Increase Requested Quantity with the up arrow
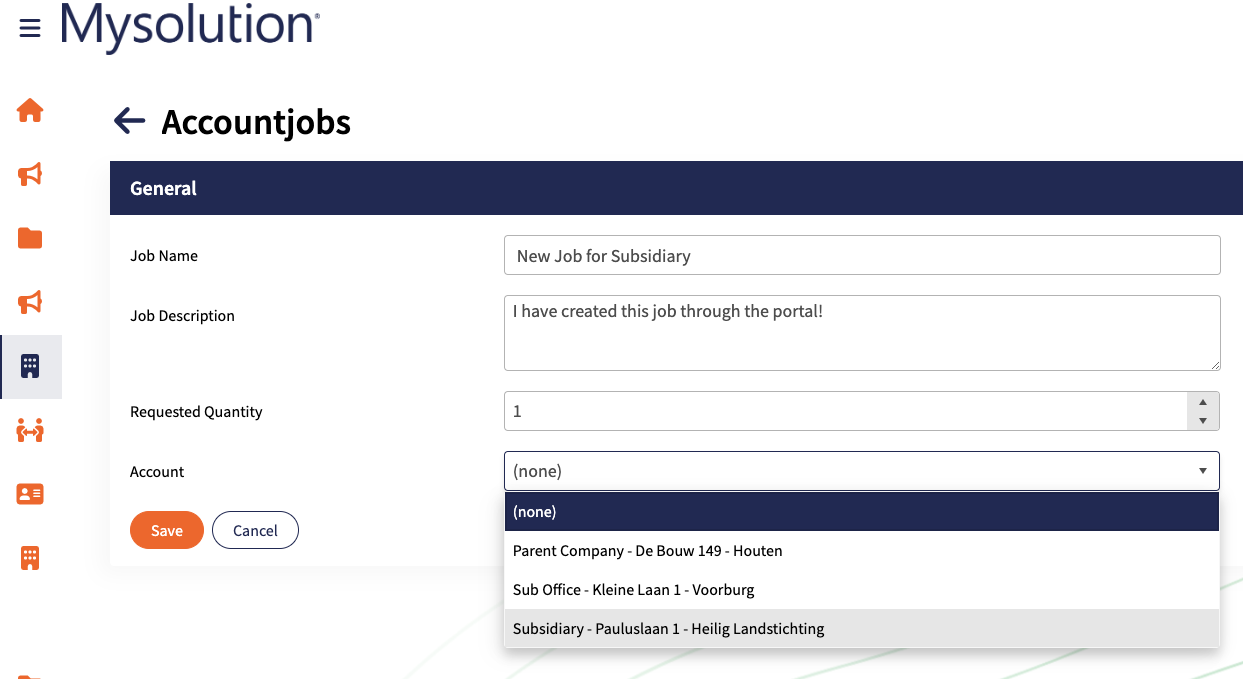This screenshot has height=679, width=1243. click(x=1203, y=401)
